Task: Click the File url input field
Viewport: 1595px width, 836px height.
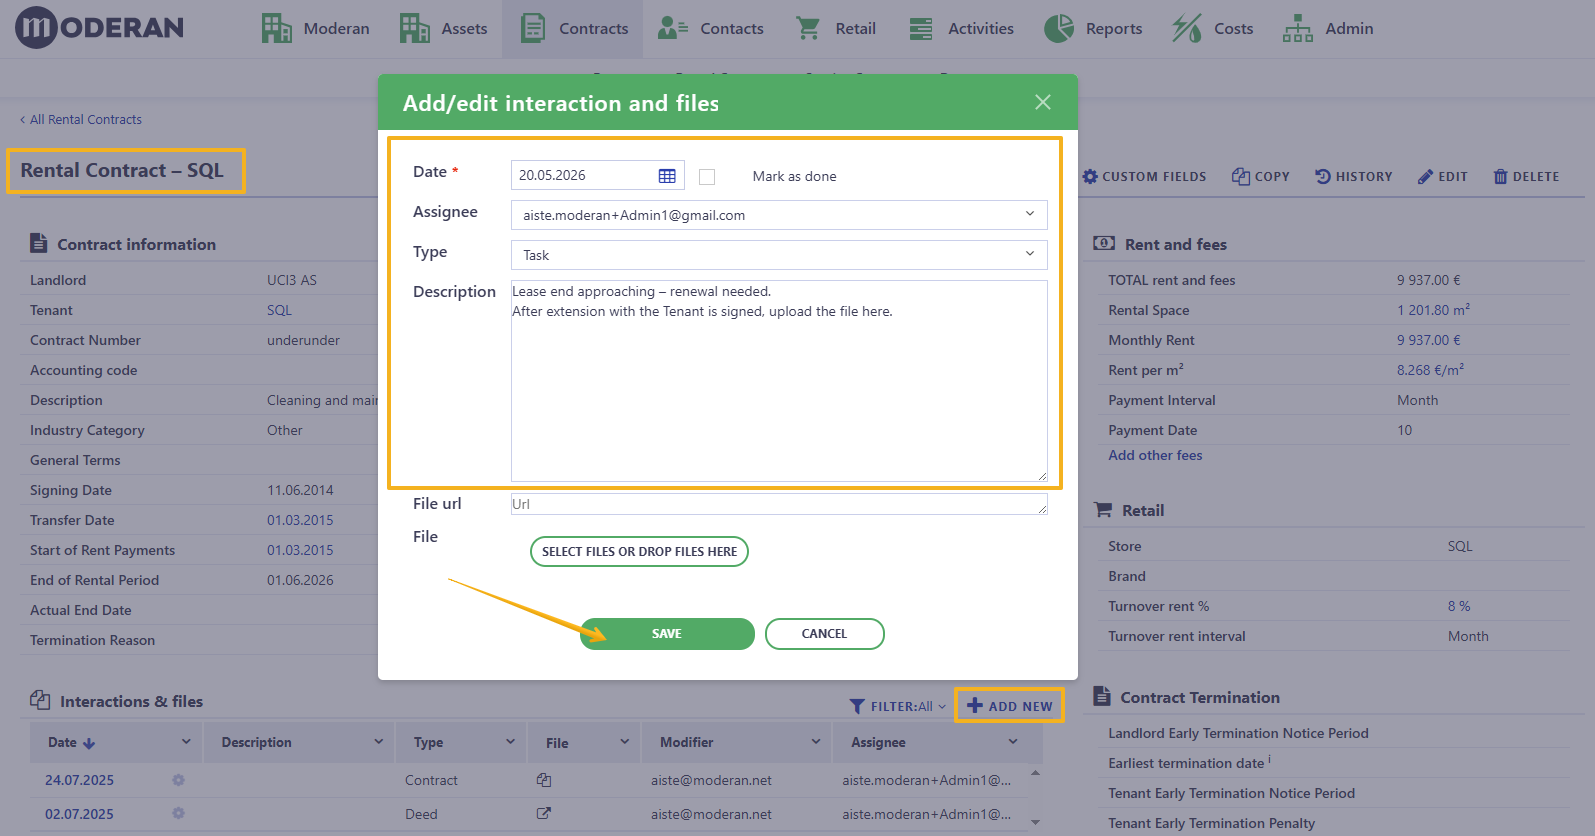Action: [779, 504]
